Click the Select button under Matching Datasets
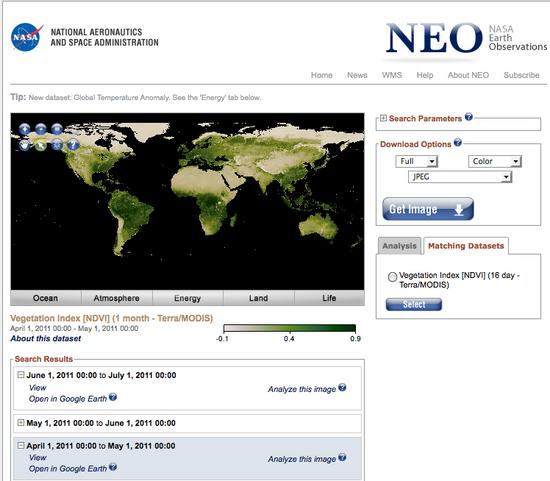Viewport: 550px width, 481px height. coord(414,305)
